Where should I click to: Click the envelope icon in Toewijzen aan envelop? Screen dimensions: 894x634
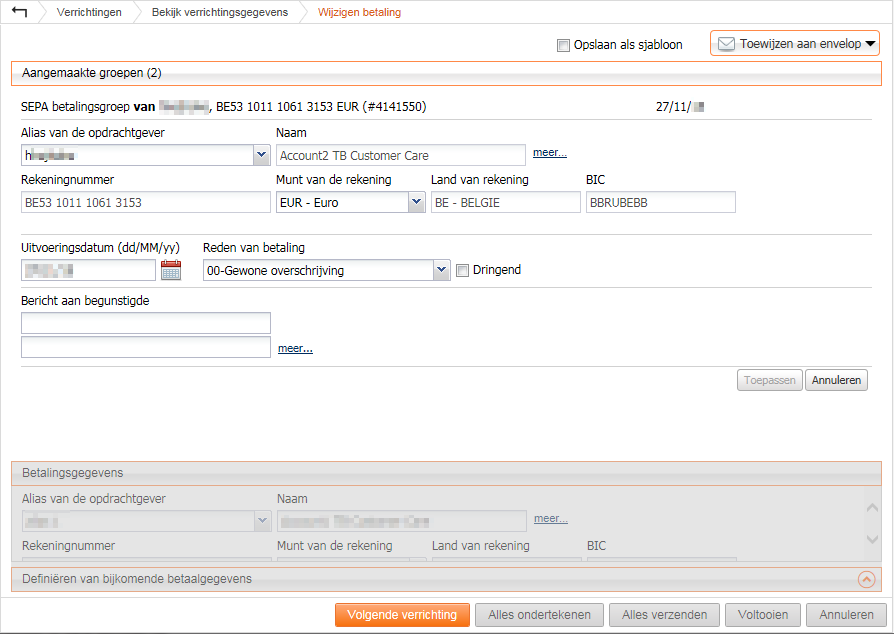point(727,44)
